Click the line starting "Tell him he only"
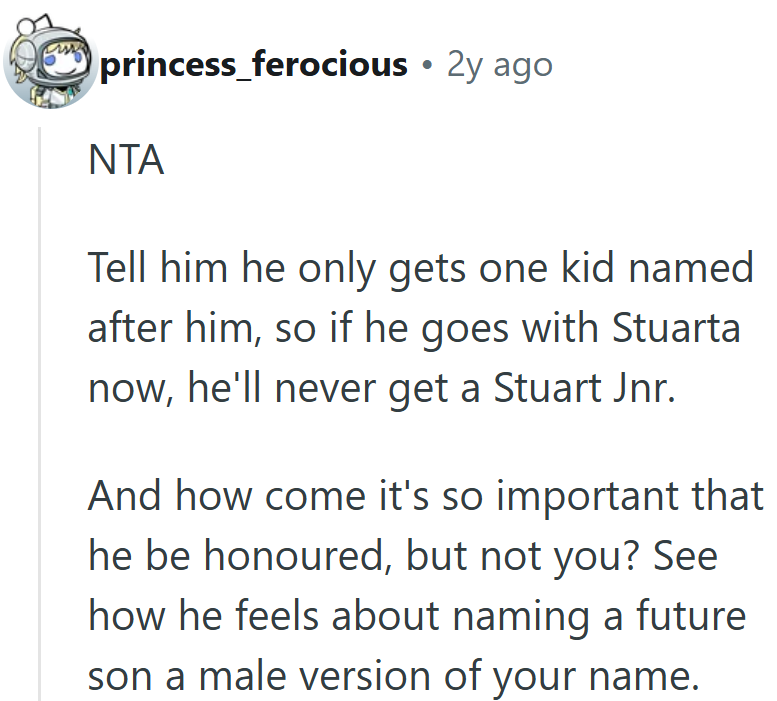The image size is (777, 701). 420,268
